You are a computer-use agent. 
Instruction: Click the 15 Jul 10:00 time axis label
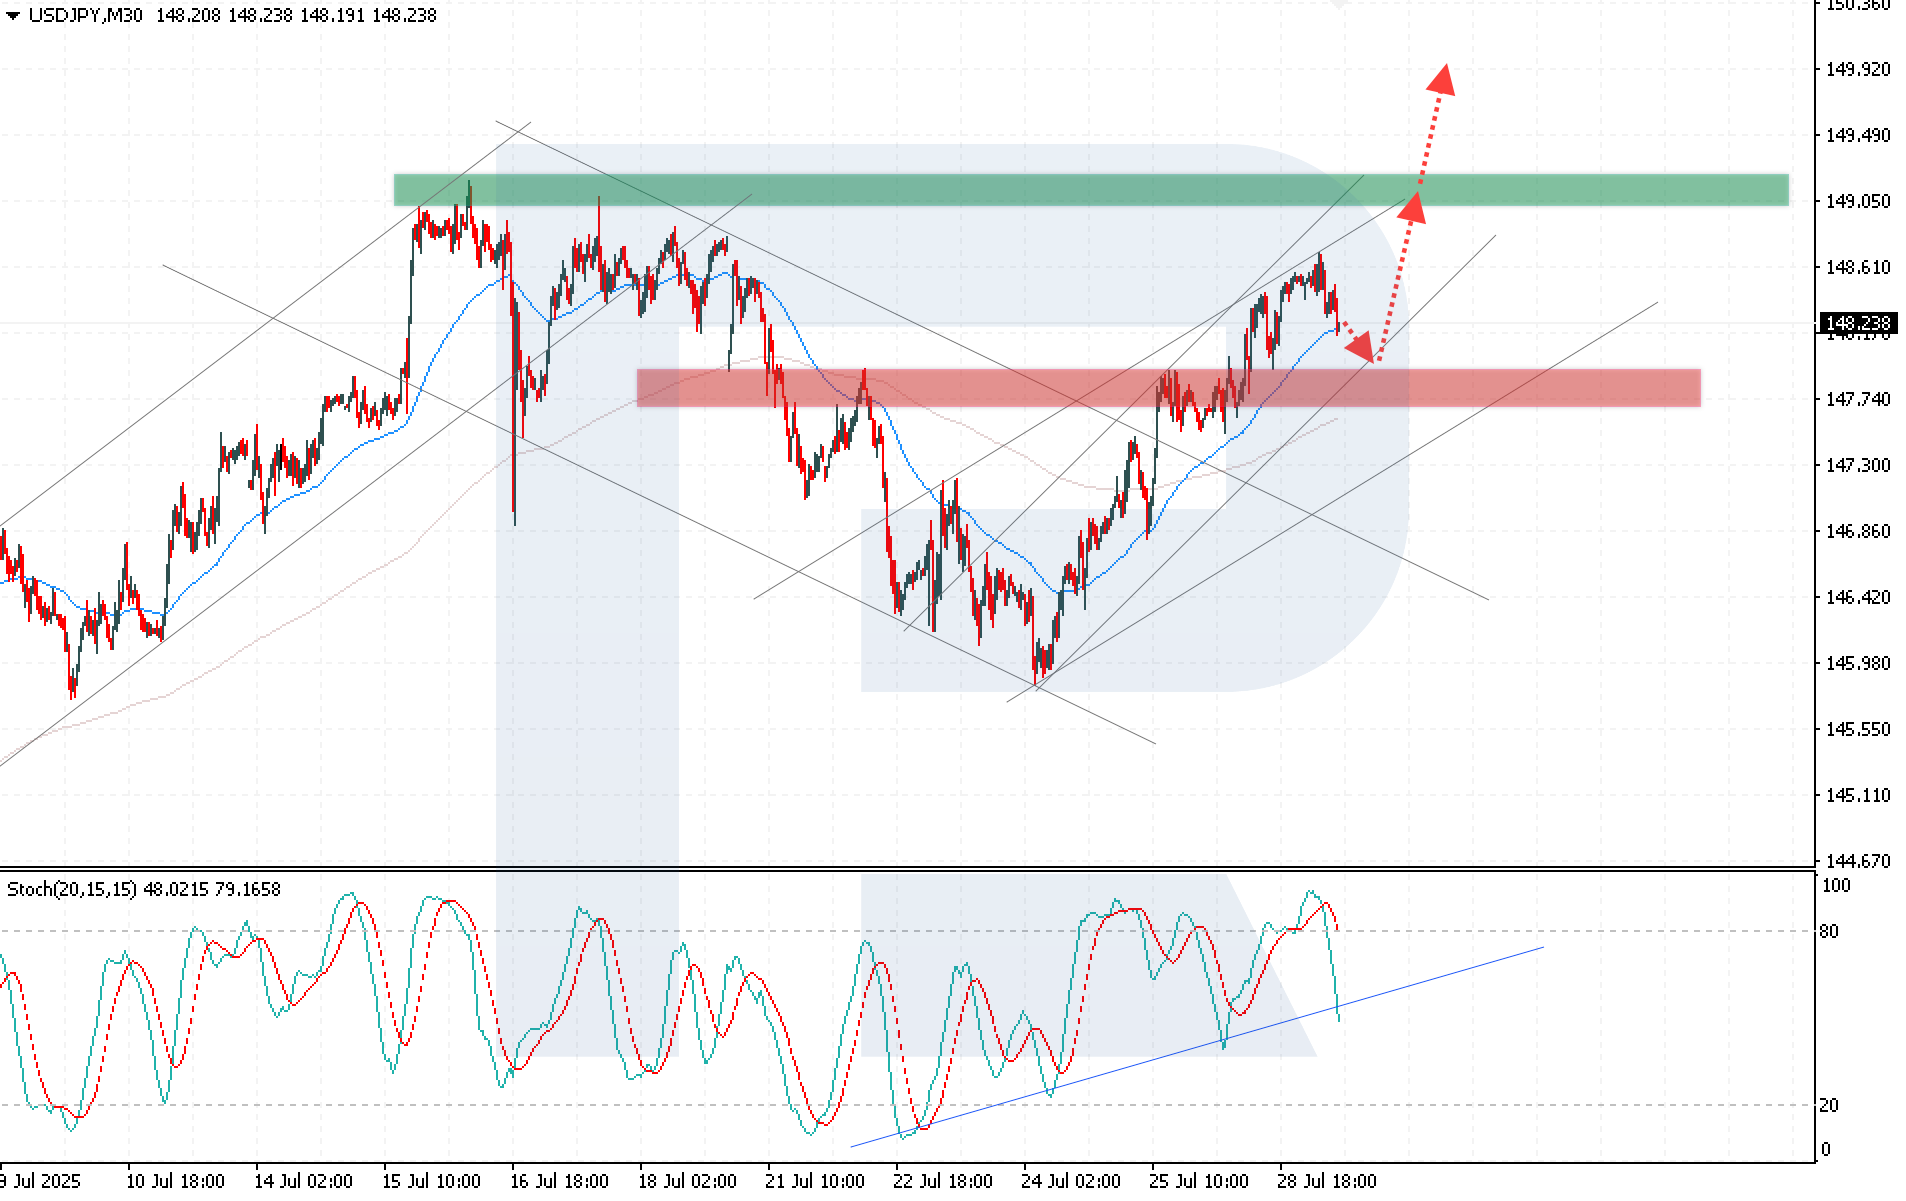[x=431, y=1181]
